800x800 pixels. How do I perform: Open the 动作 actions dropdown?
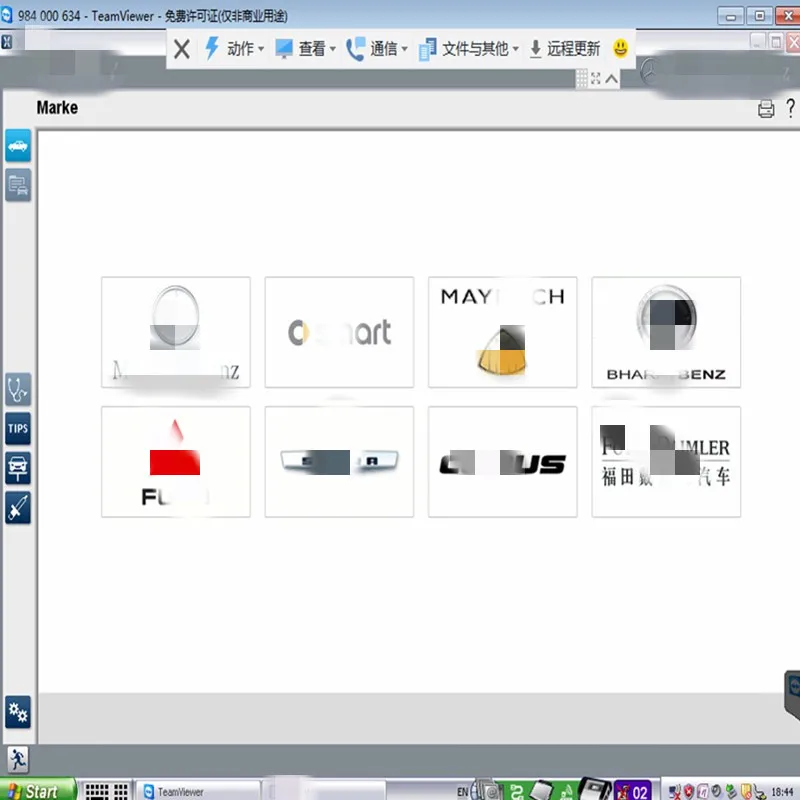(x=234, y=48)
